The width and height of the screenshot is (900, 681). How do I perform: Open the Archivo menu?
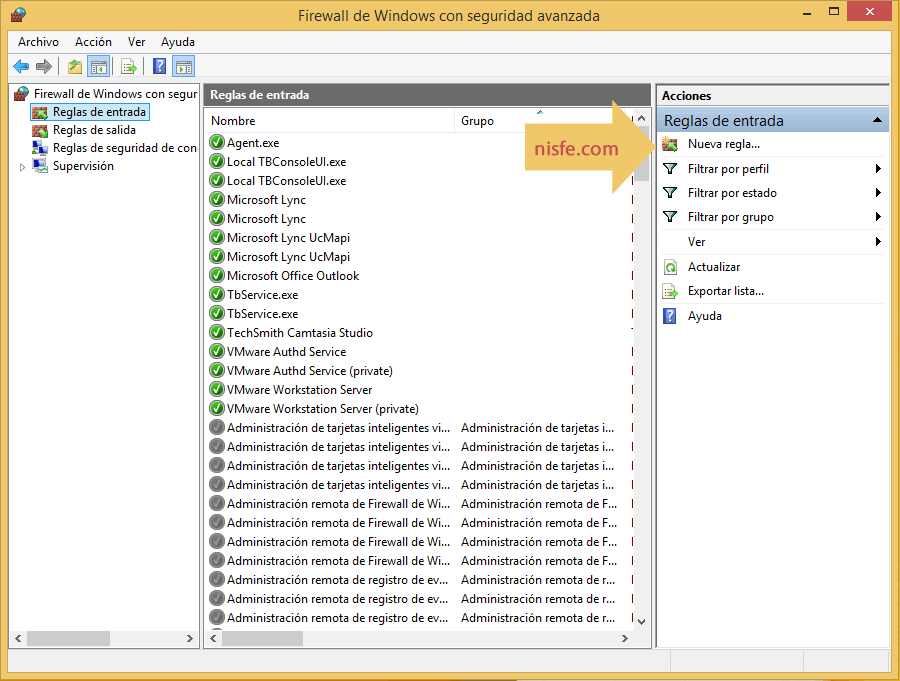point(38,42)
